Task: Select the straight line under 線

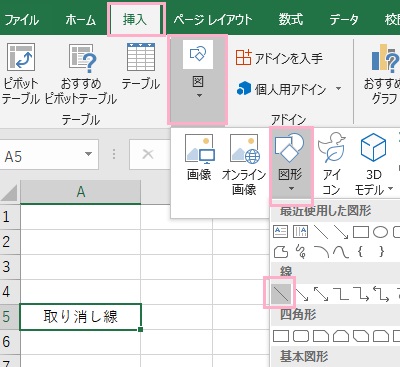Action: pyautogui.click(x=281, y=294)
